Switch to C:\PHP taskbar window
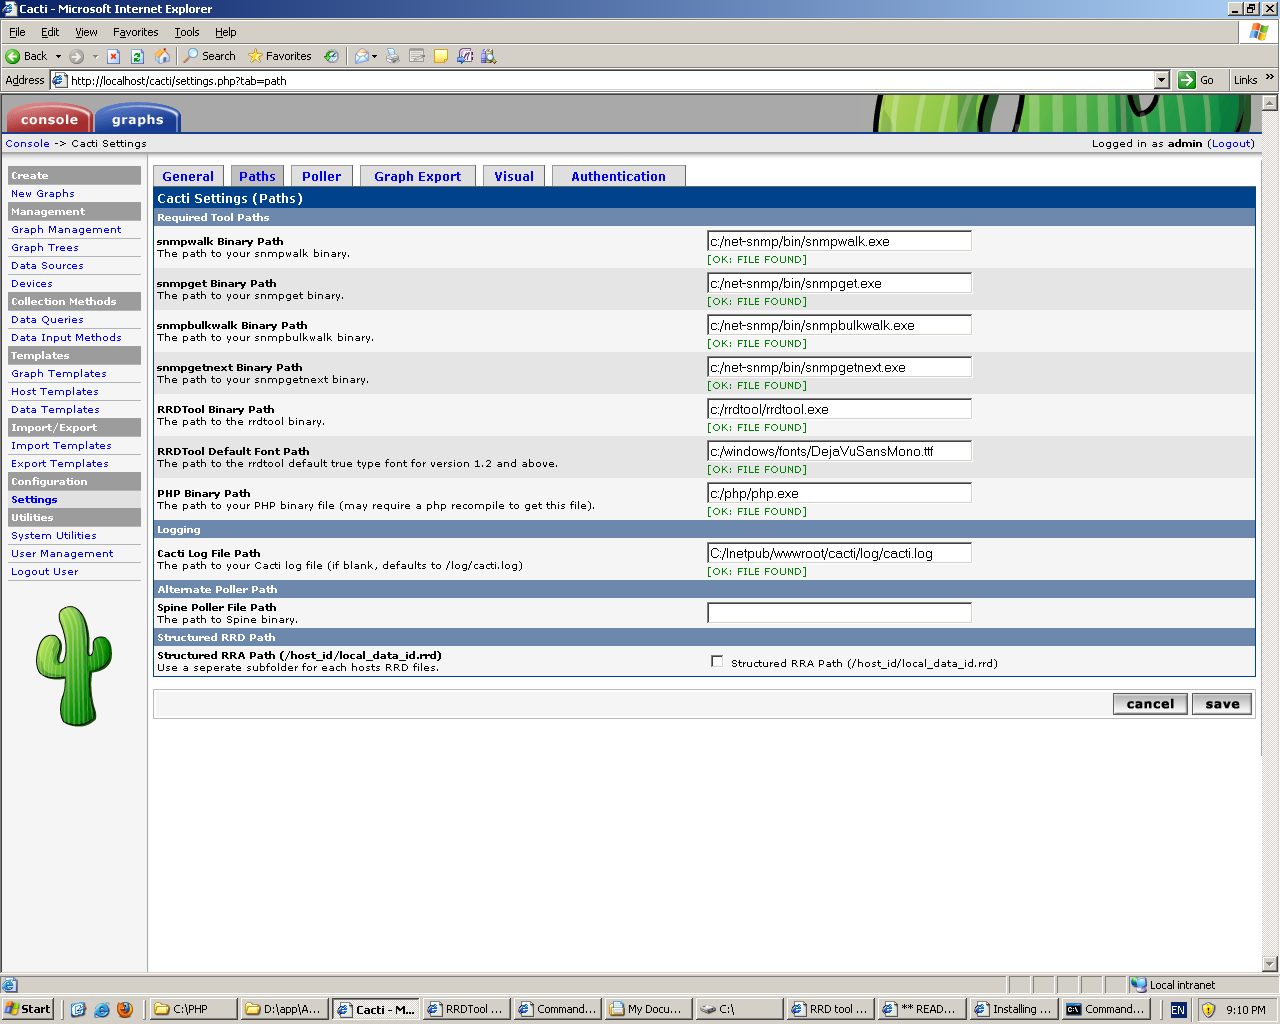Screen dimensions: 1280x1024 click(194, 1009)
